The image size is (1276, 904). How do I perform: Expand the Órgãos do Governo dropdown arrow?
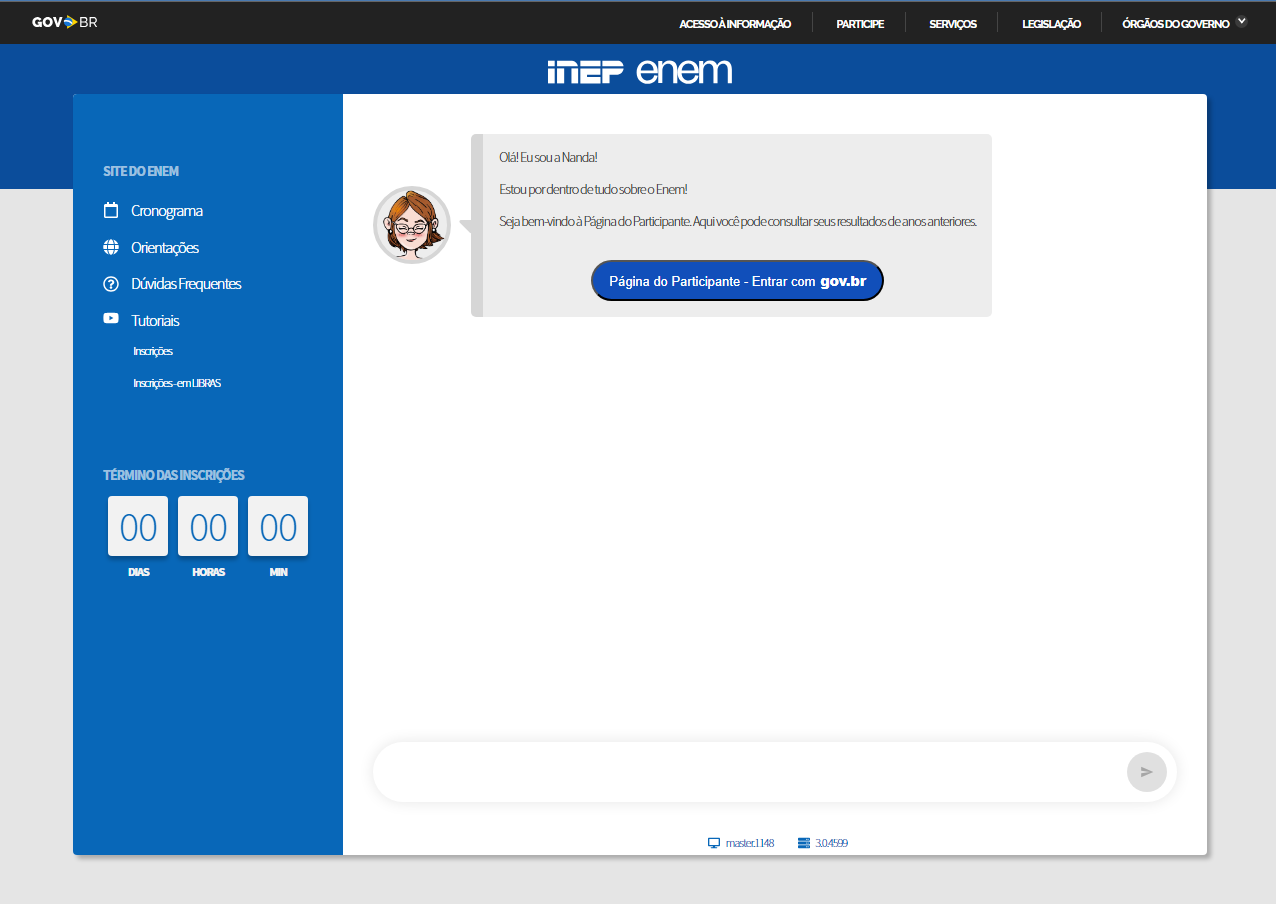click(1242, 21)
